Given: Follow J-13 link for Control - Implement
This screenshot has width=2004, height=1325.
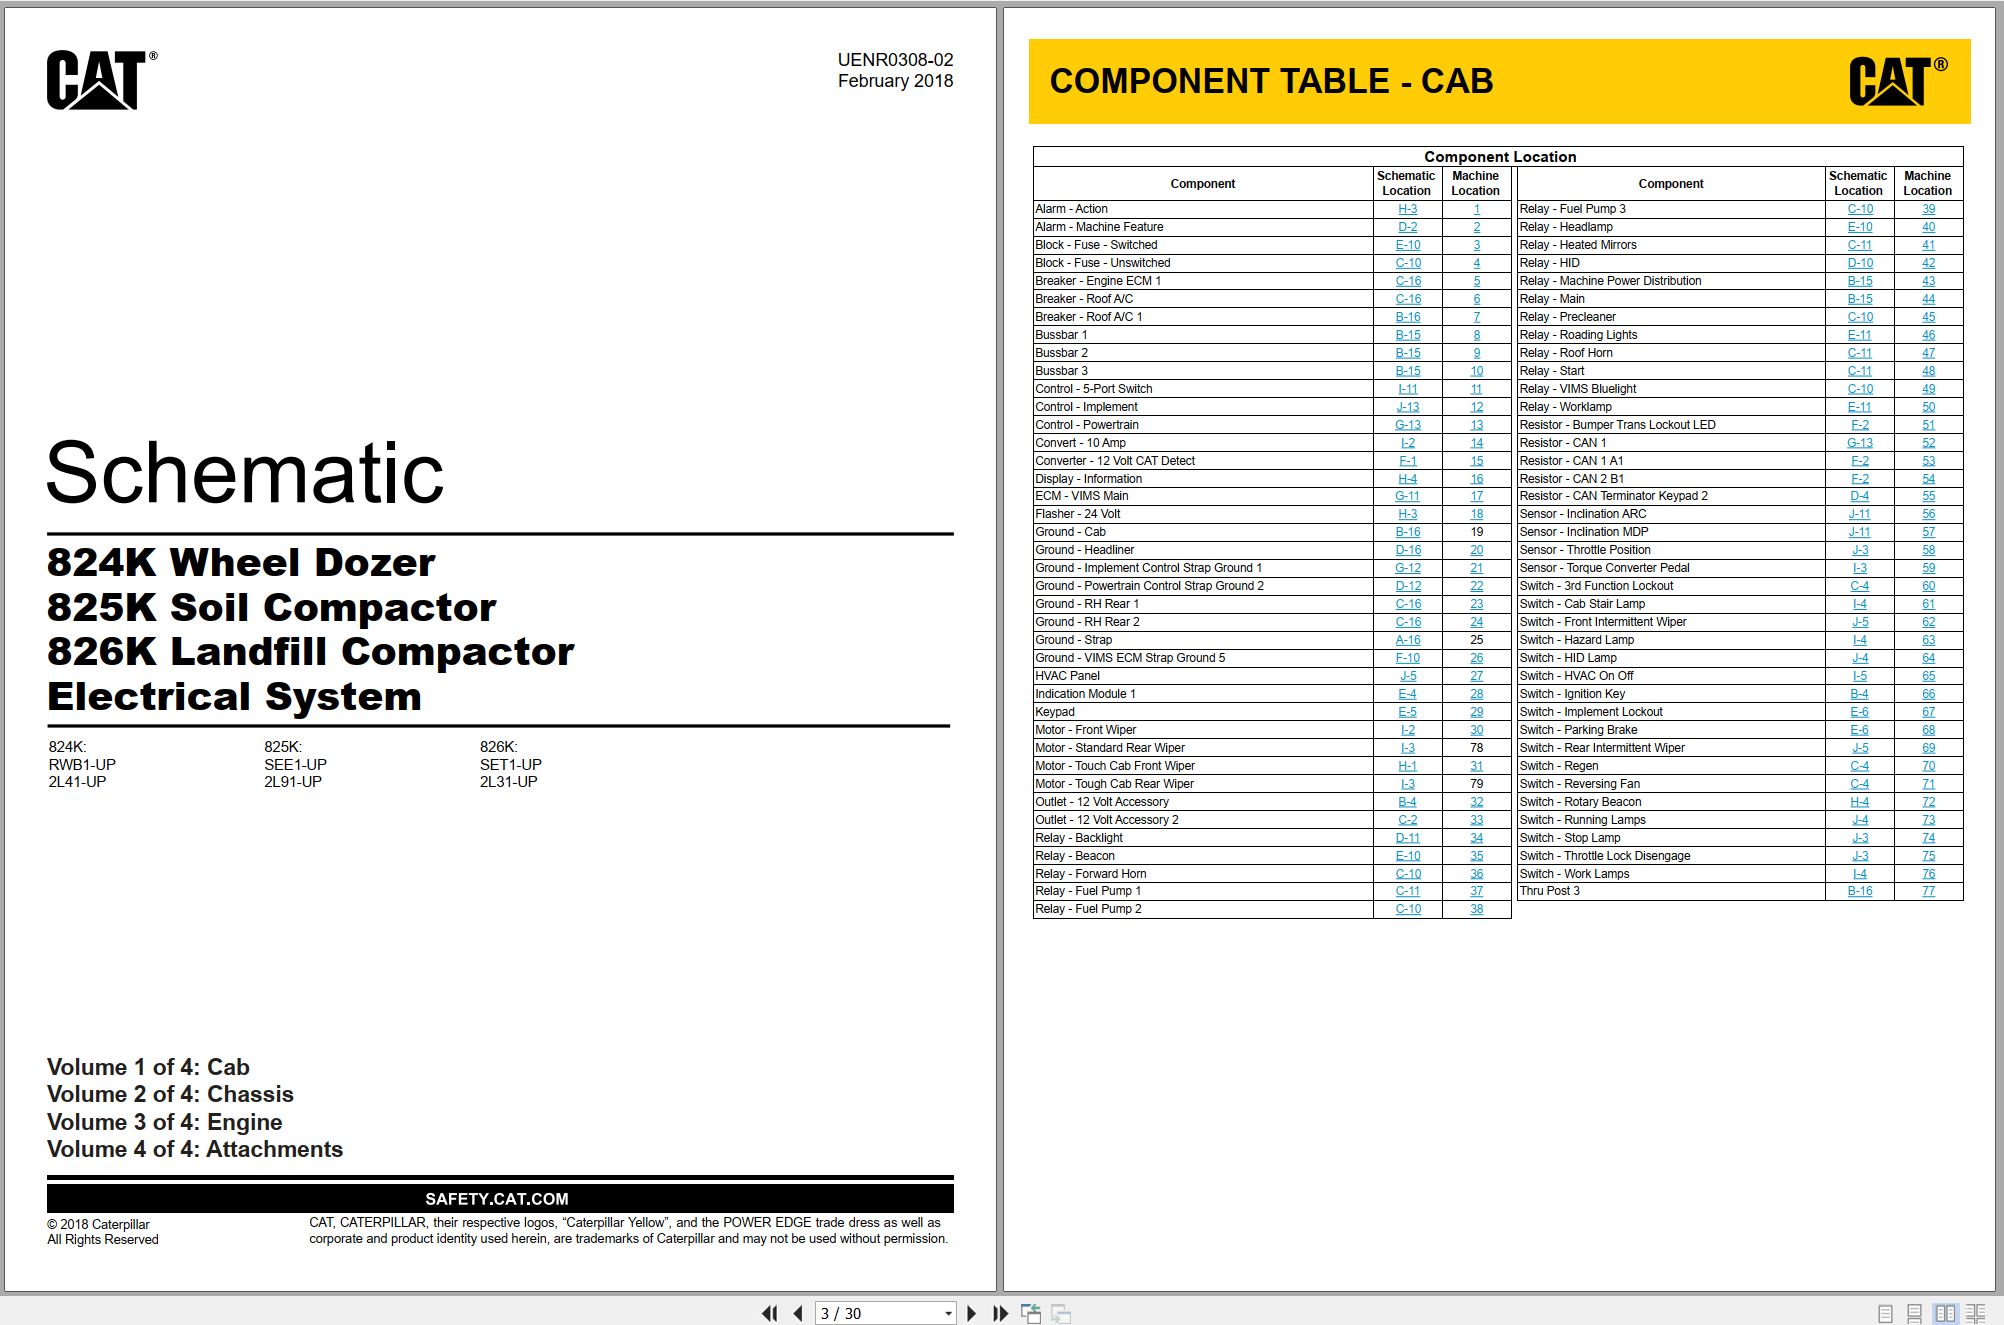Looking at the screenshot, I should coord(1408,407).
